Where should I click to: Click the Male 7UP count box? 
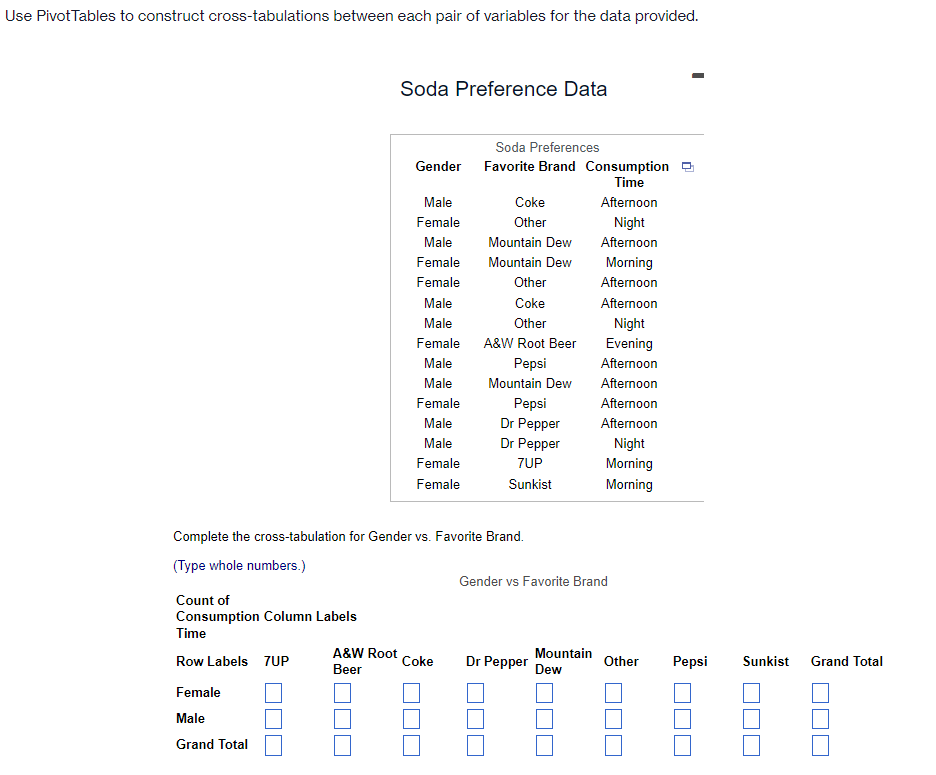pyautogui.click(x=273, y=718)
